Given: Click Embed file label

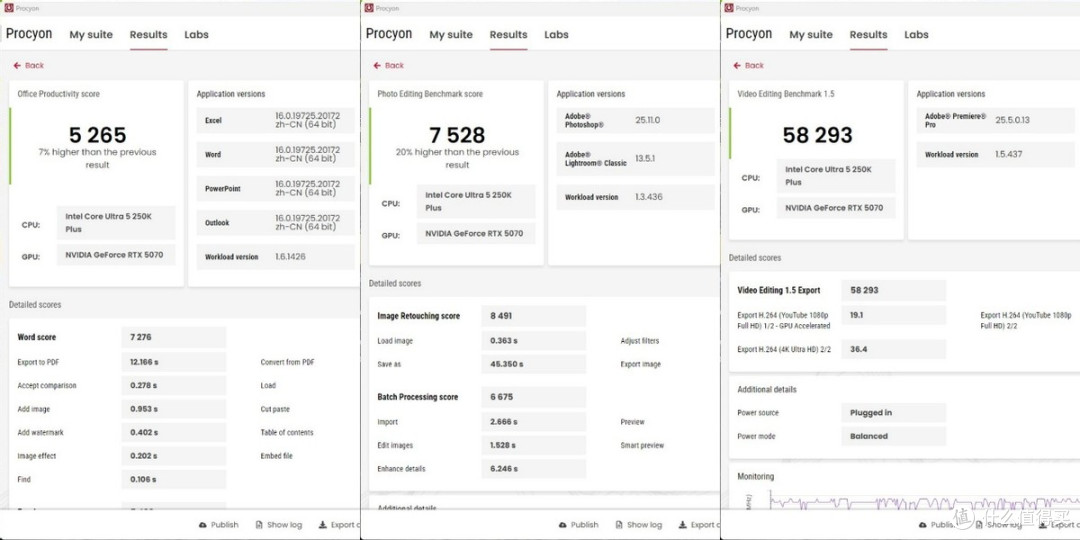Looking at the screenshot, I should click(x=276, y=456).
